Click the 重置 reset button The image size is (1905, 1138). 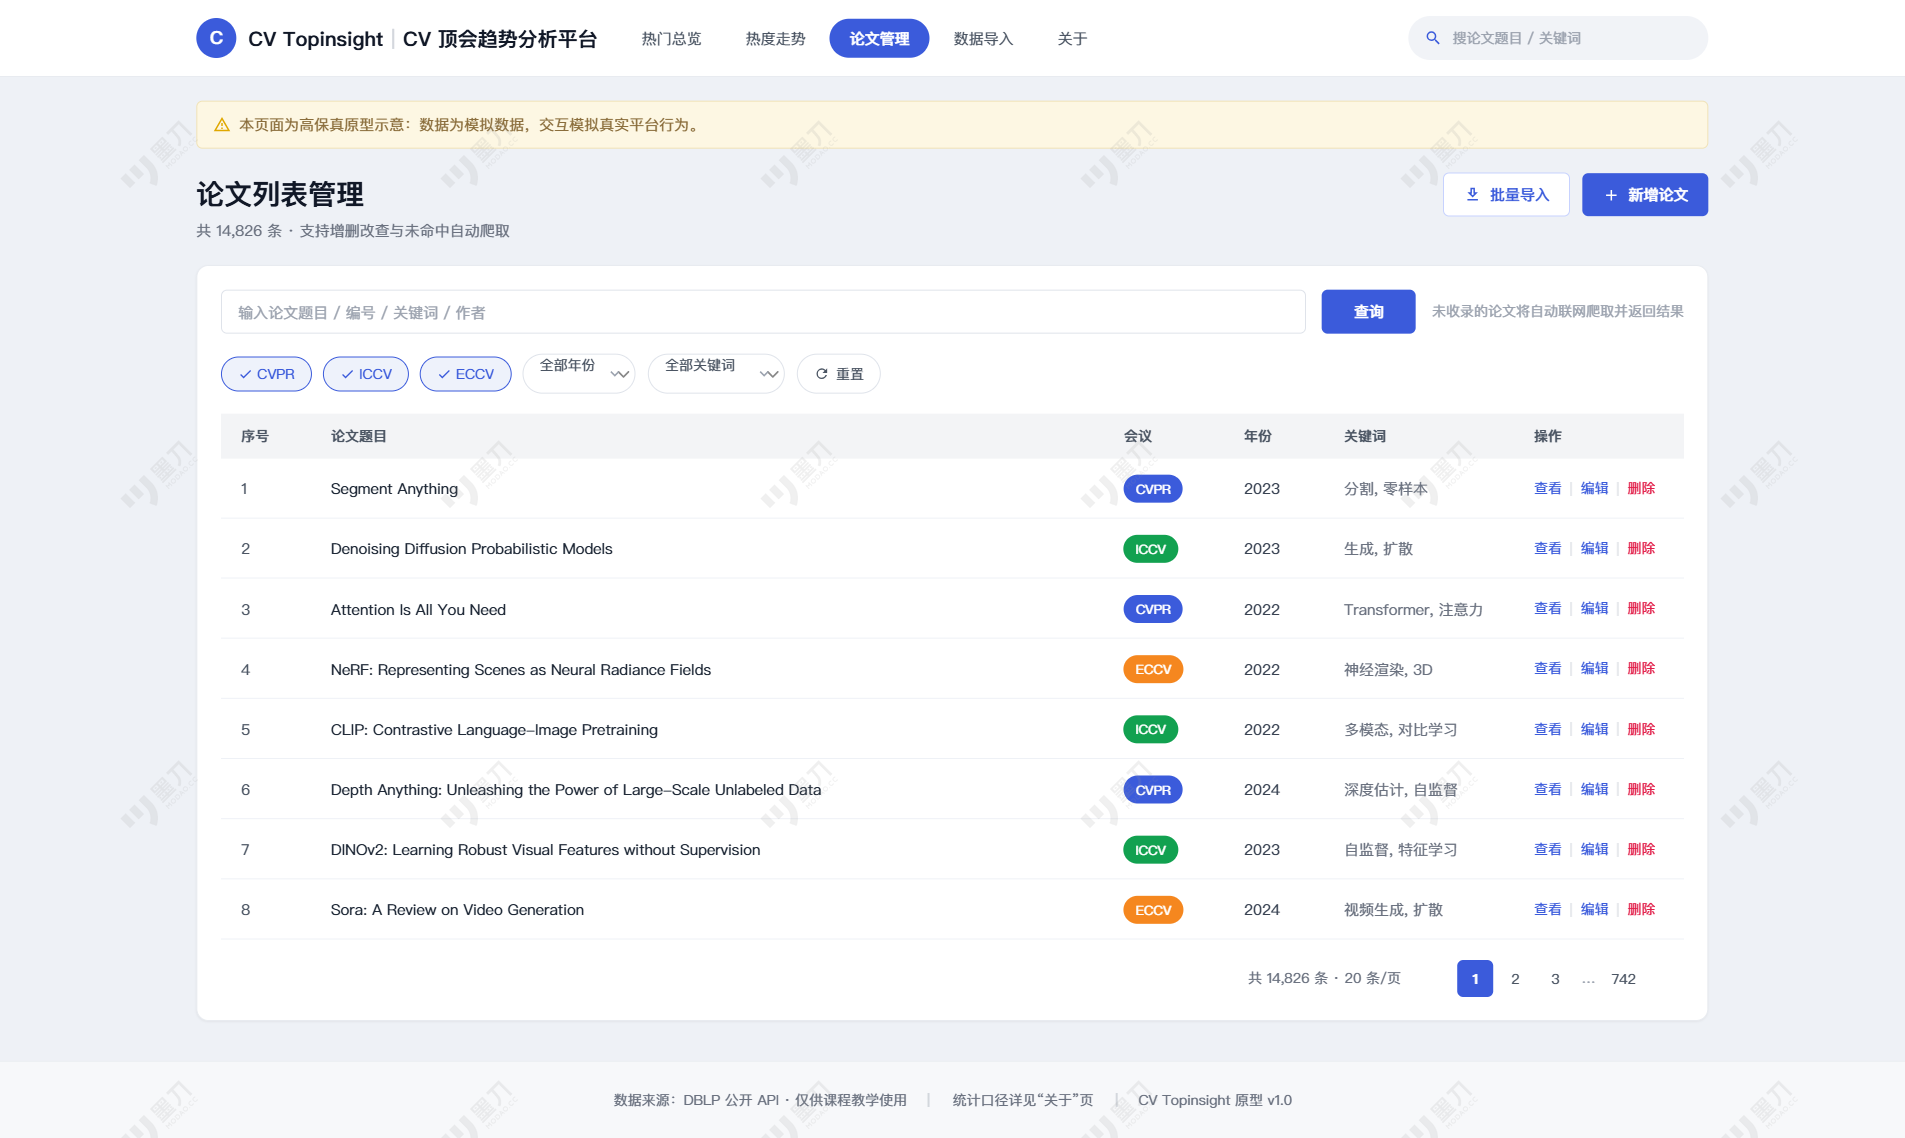[x=839, y=374]
